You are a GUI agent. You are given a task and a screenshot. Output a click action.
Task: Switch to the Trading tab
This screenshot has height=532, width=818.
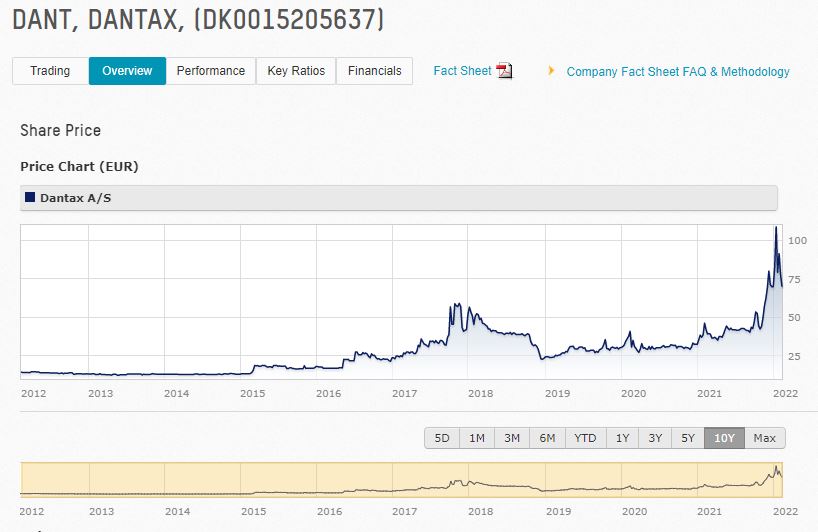pos(50,71)
